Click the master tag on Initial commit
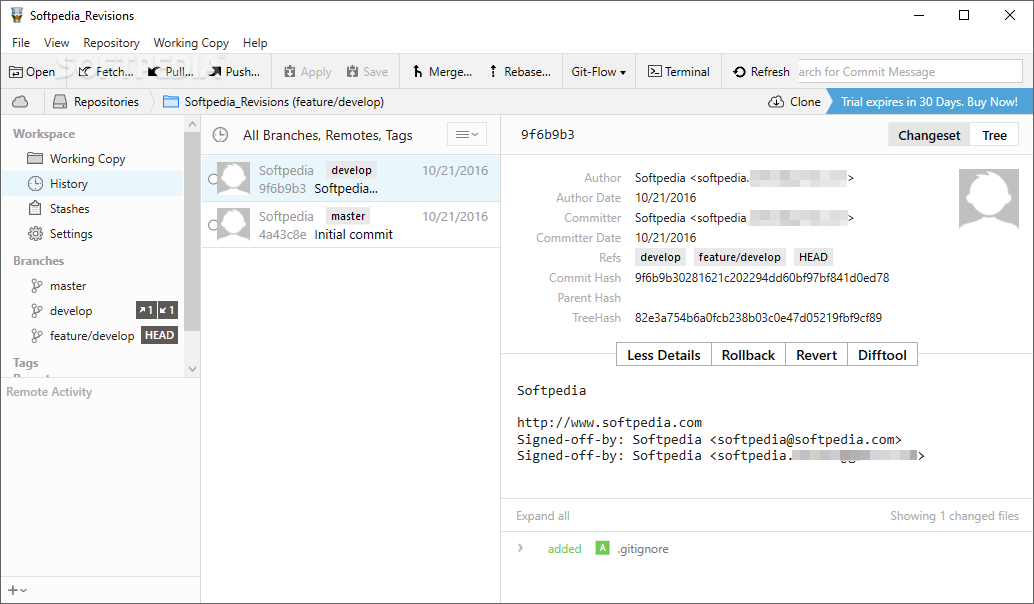Image resolution: width=1034 pixels, height=604 pixels. (x=348, y=216)
